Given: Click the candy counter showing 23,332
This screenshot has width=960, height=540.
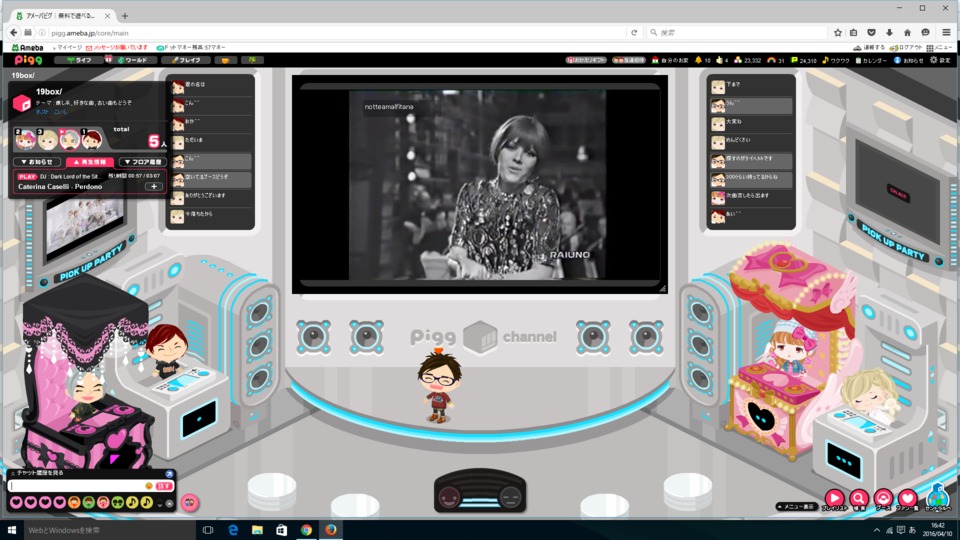Looking at the screenshot, I should (748, 60).
